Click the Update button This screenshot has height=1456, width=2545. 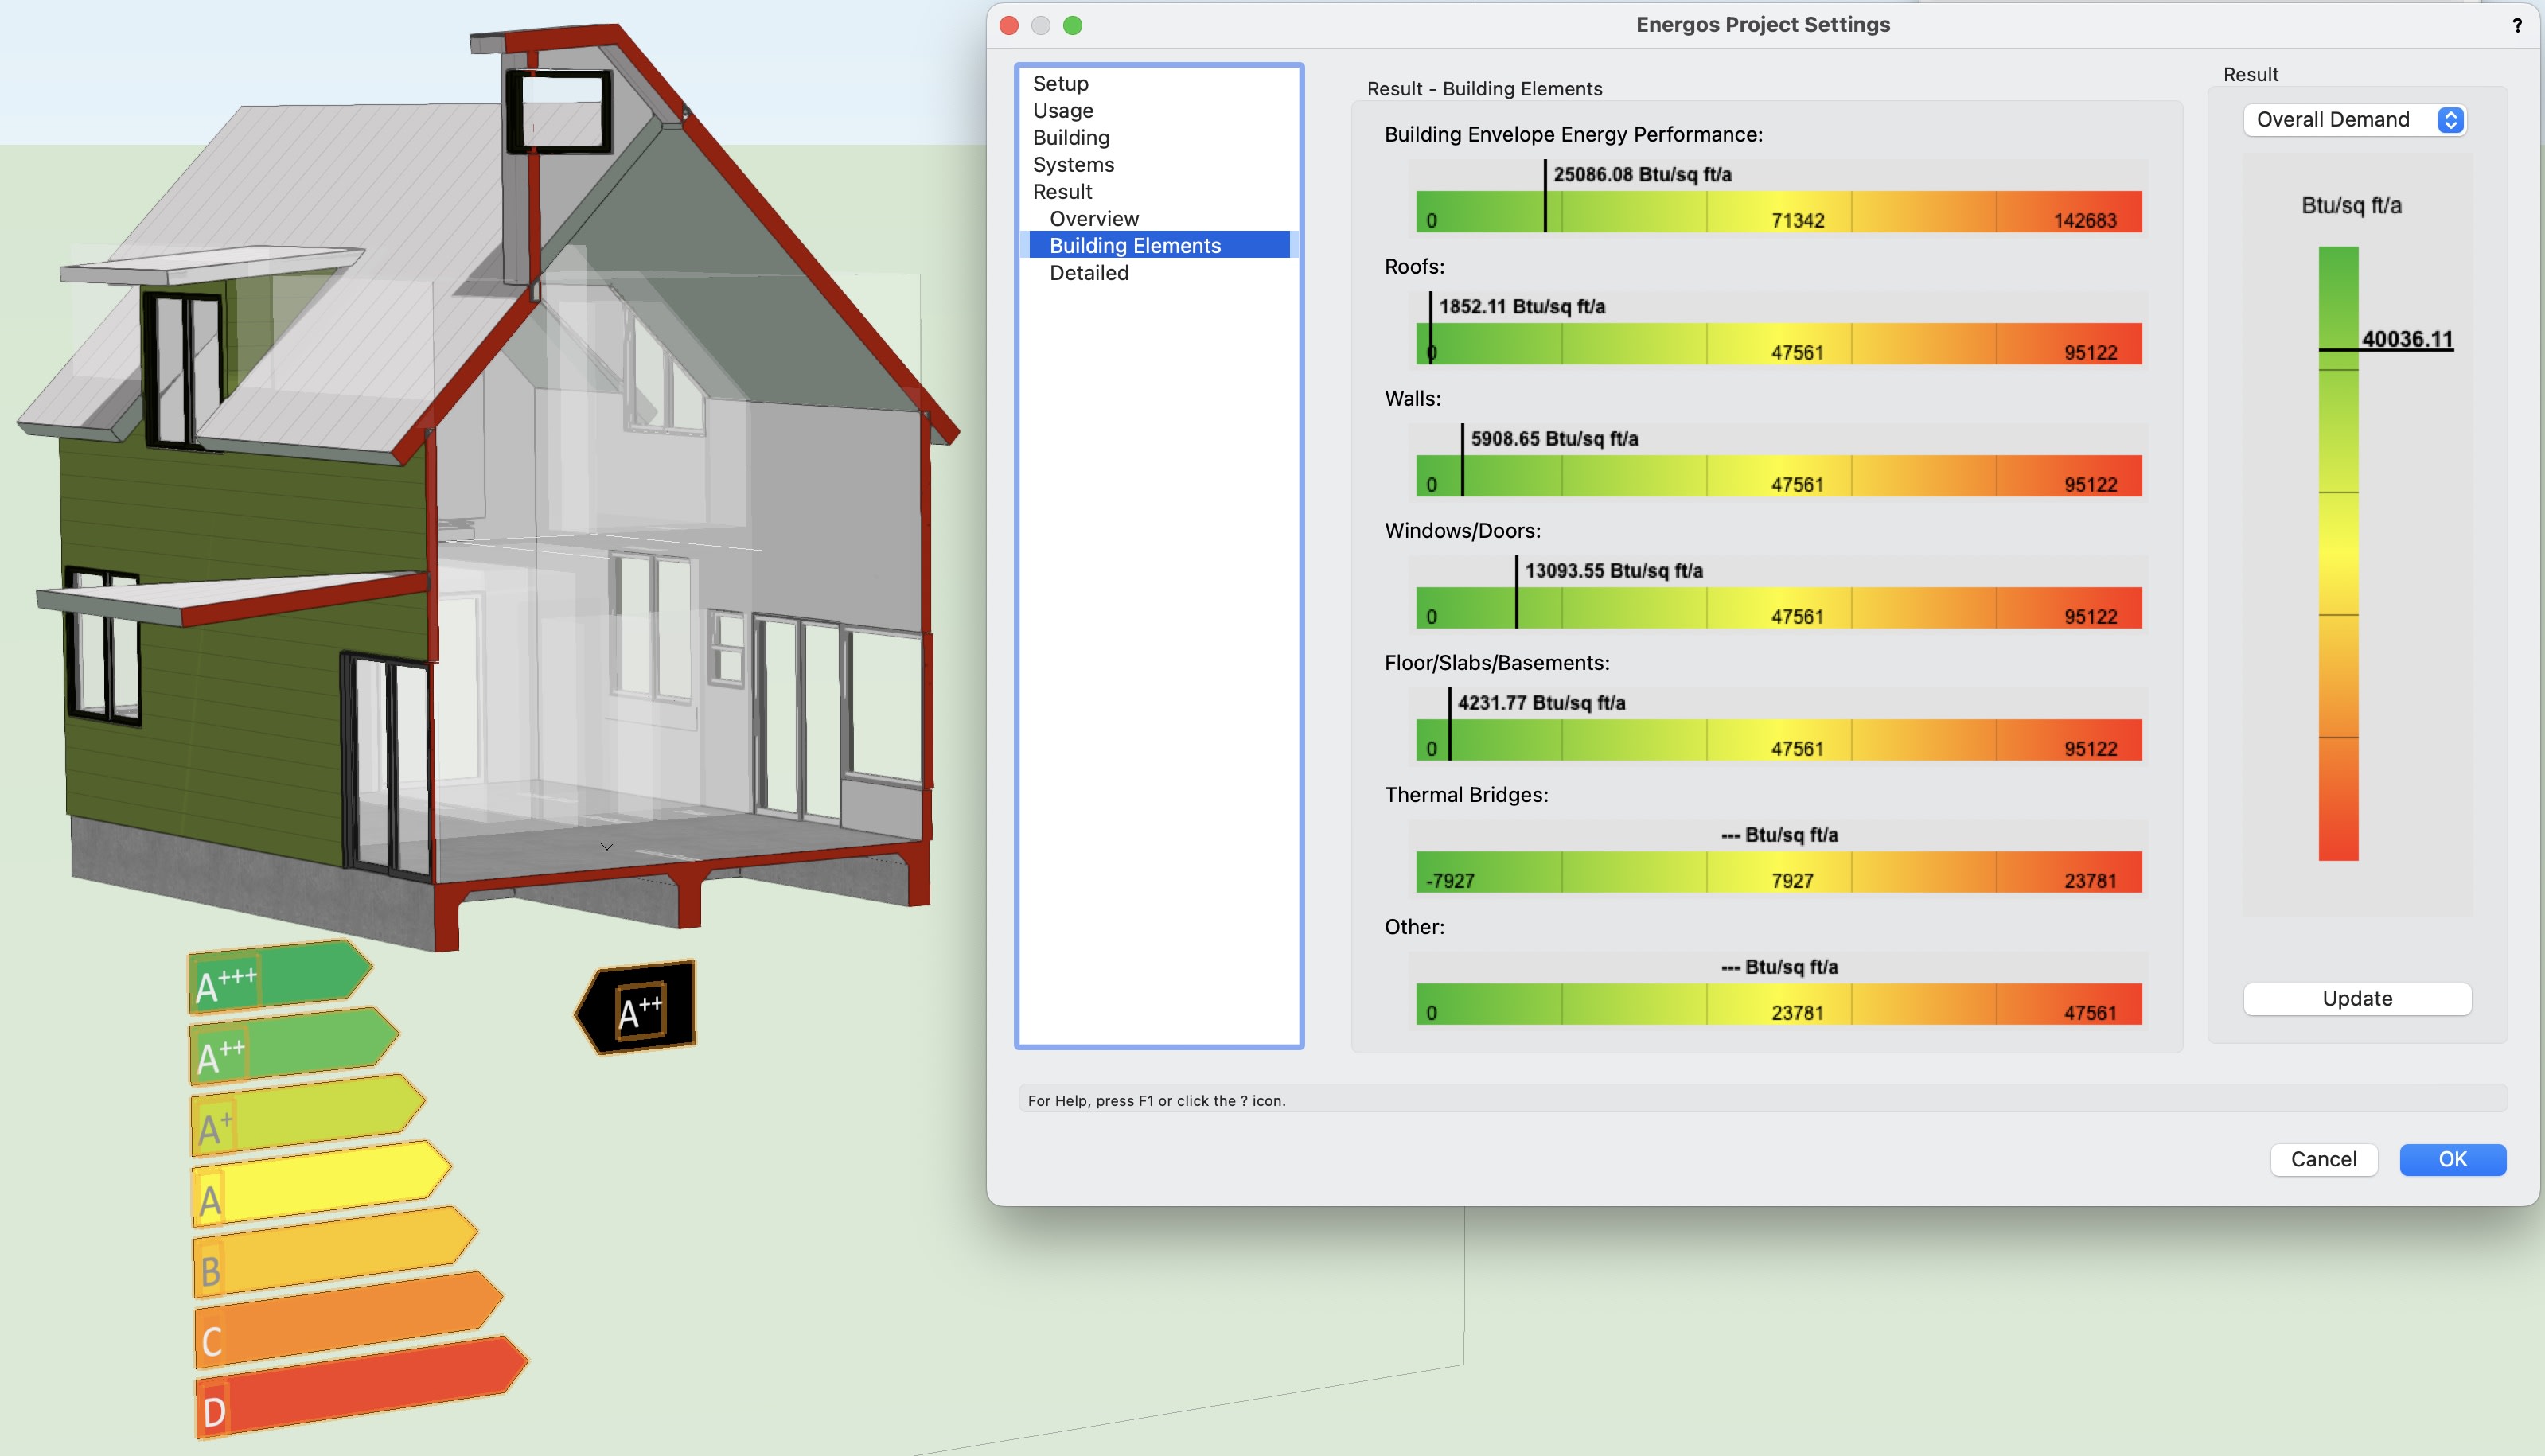(2357, 998)
